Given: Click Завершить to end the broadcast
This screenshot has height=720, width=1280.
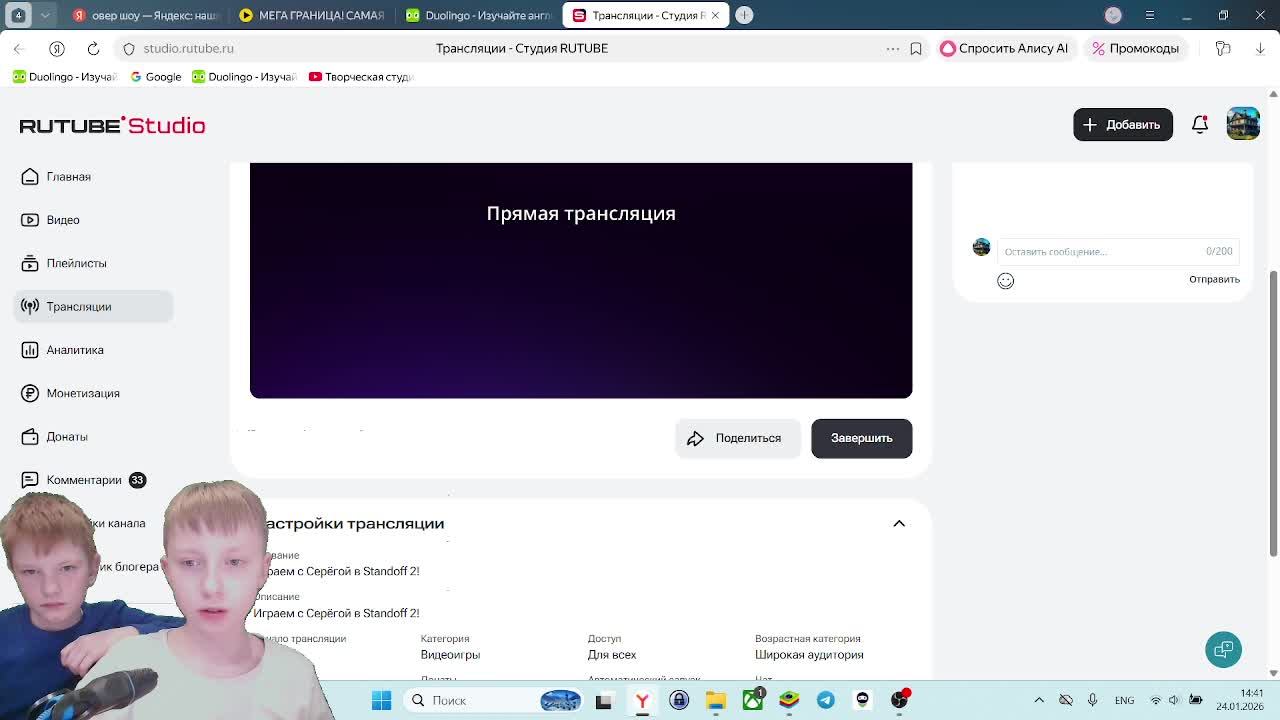Looking at the screenshot, I should (862, 438).
